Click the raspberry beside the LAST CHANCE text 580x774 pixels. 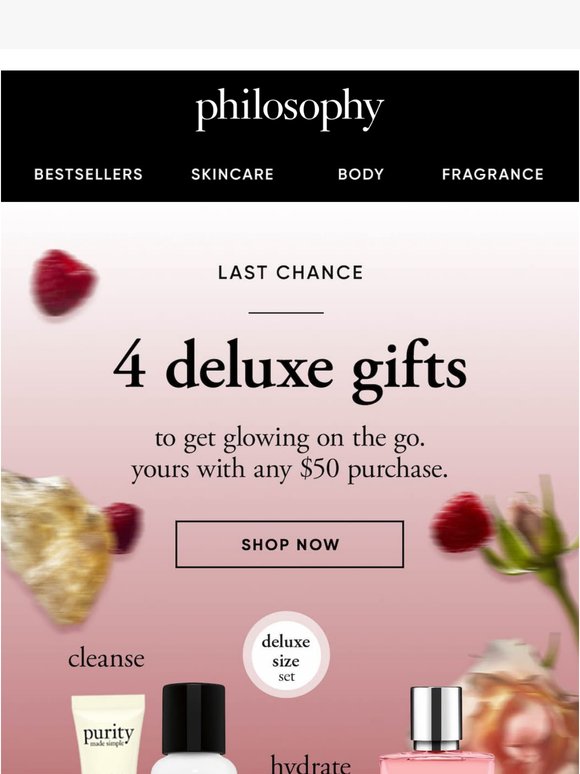(x=63, y=283)
